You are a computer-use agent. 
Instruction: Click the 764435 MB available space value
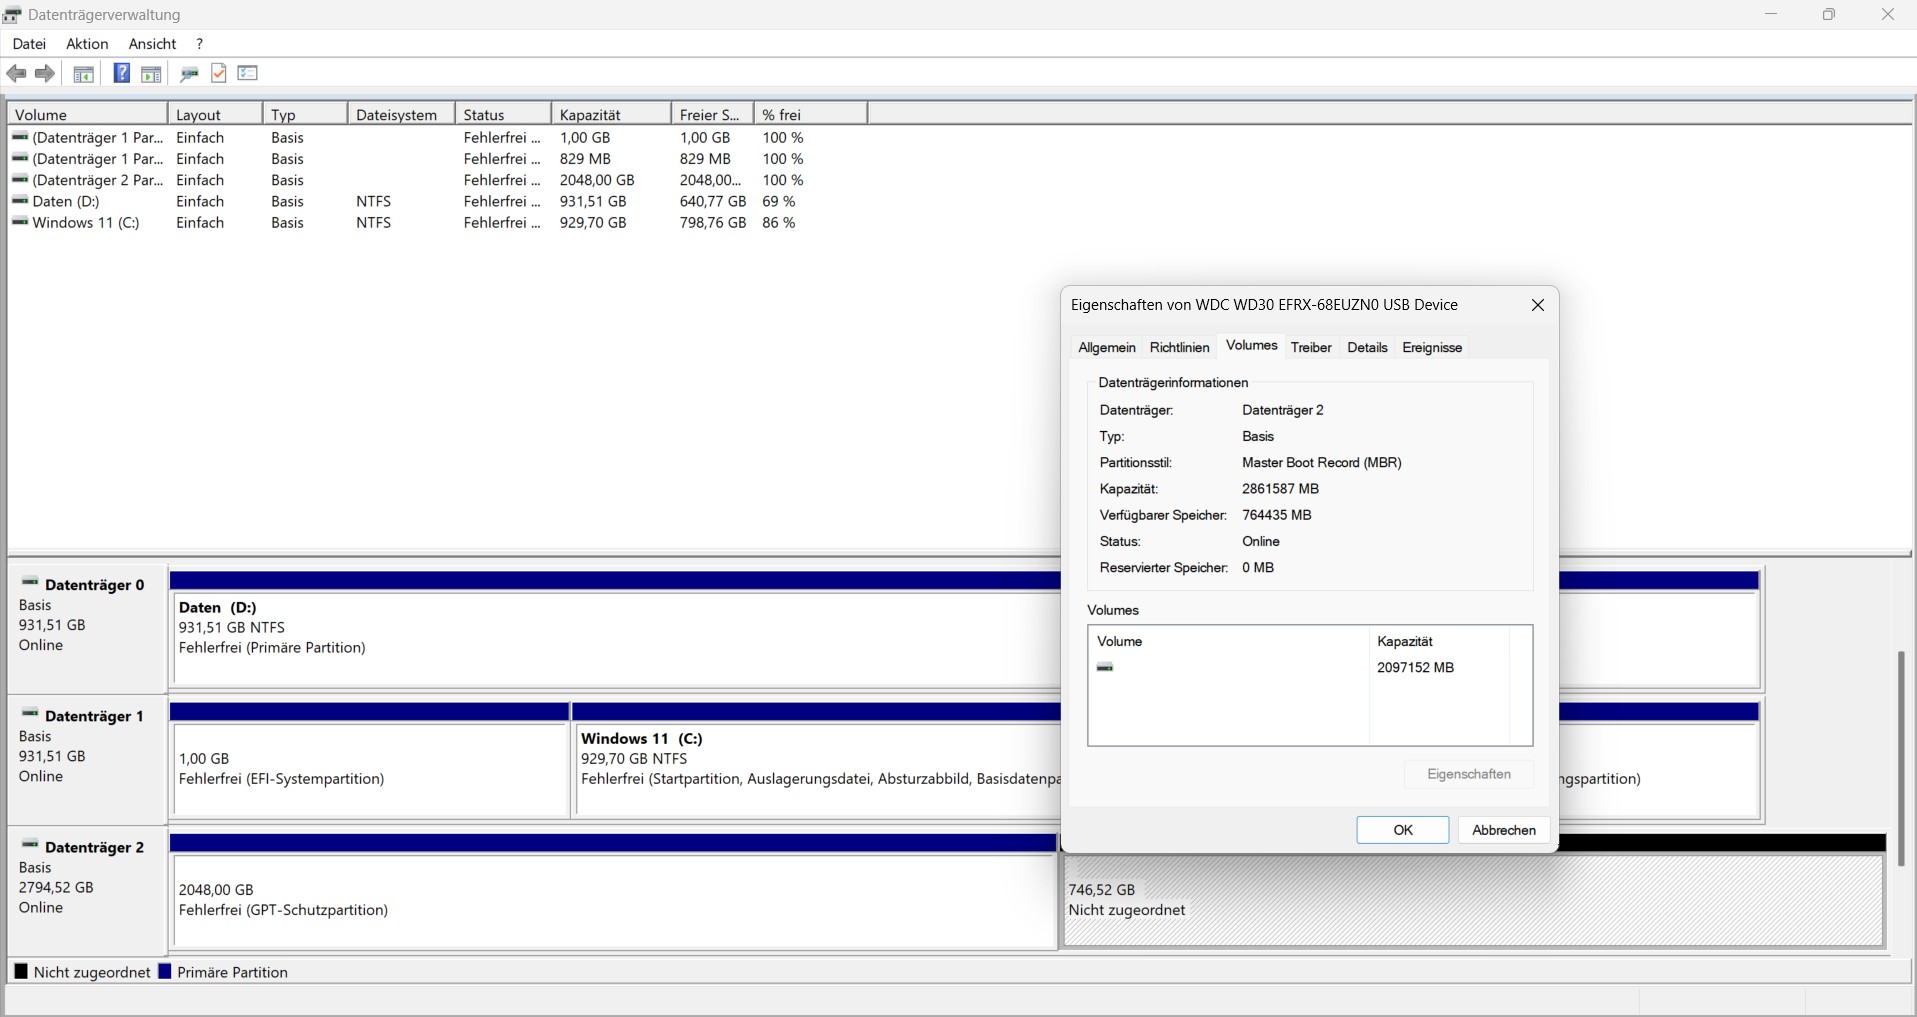[x=1276, y=515]
